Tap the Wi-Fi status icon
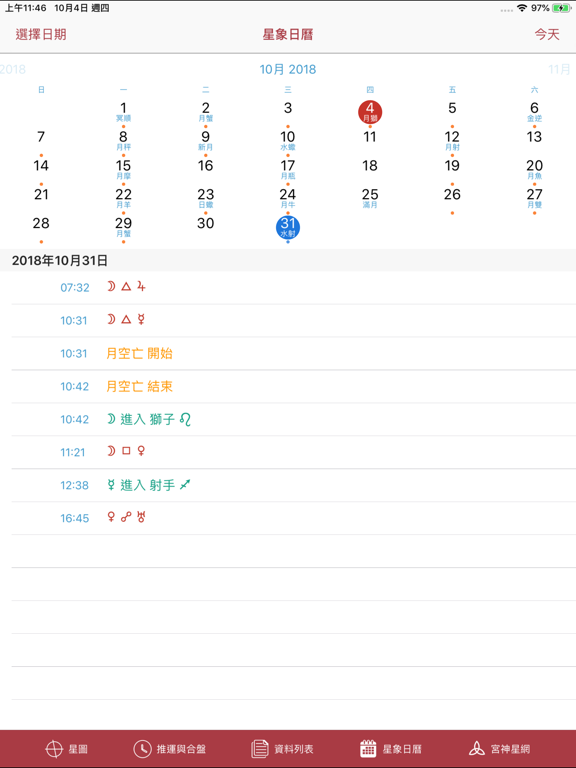Screen dimensions: 576x768 pos(522,8)
